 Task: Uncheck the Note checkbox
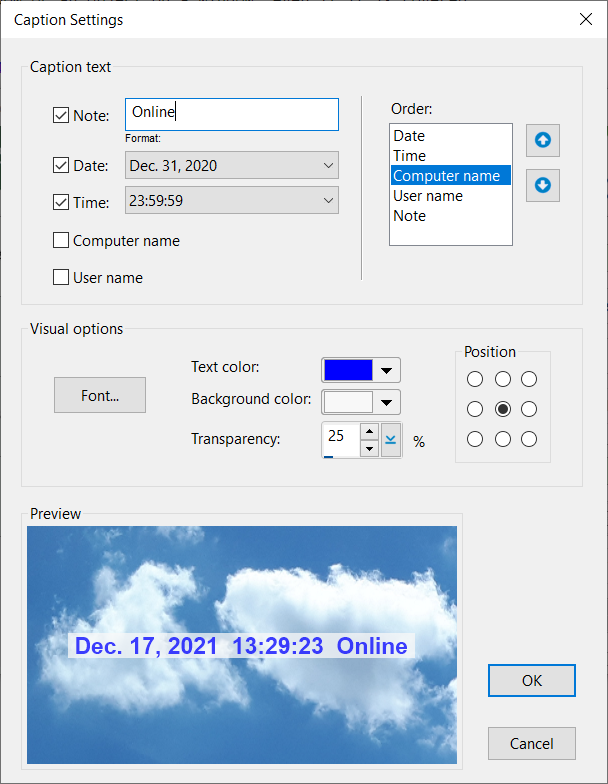click(x=61, y=115)
